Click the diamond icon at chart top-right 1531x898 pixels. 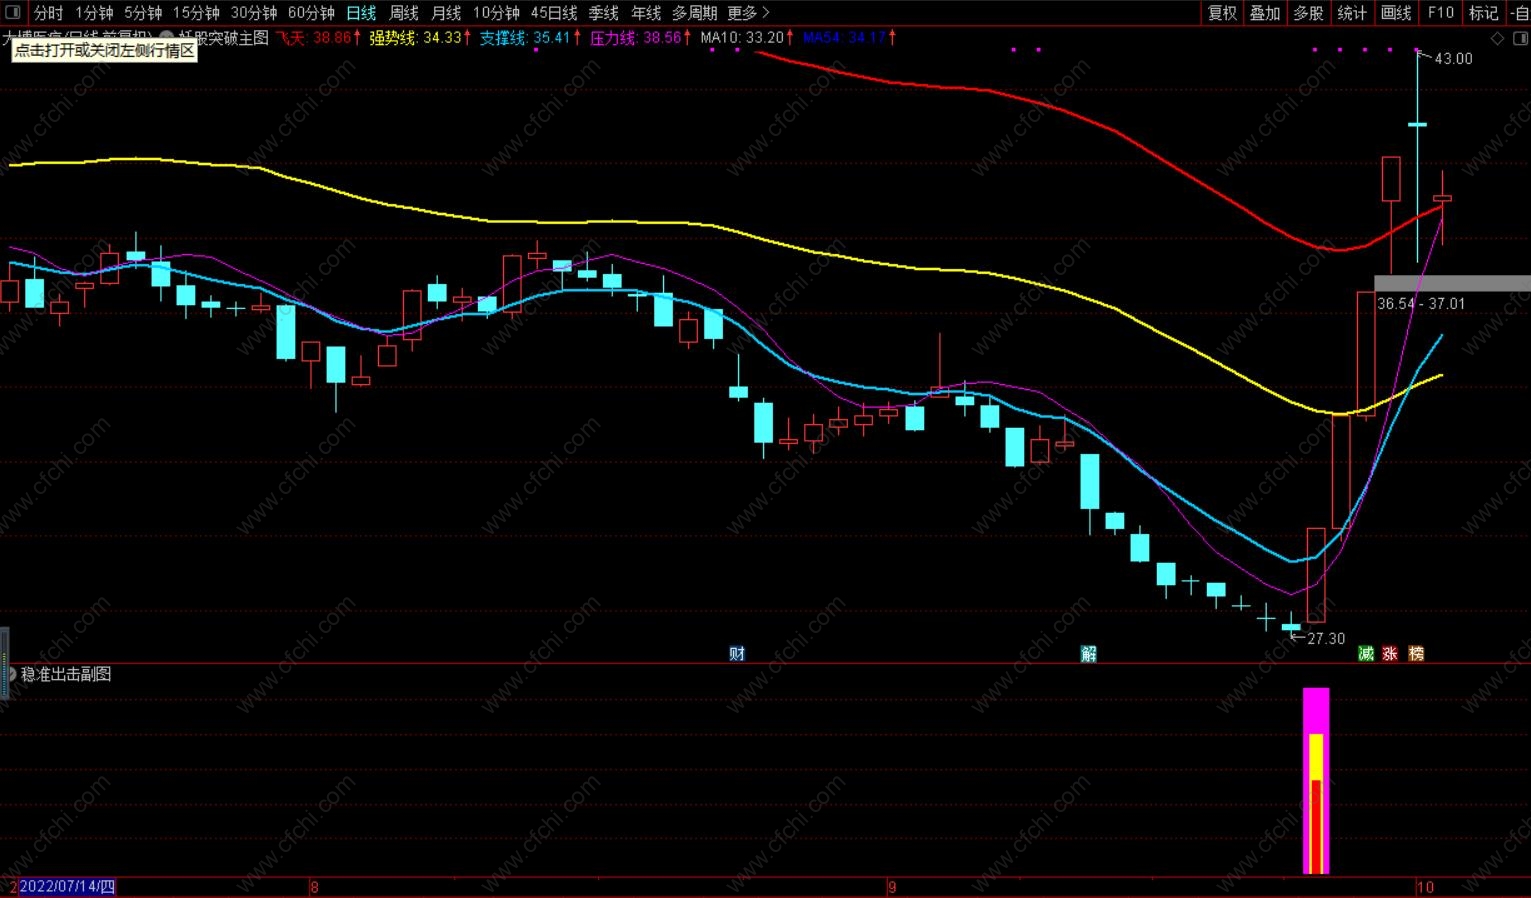point(1498,38)
